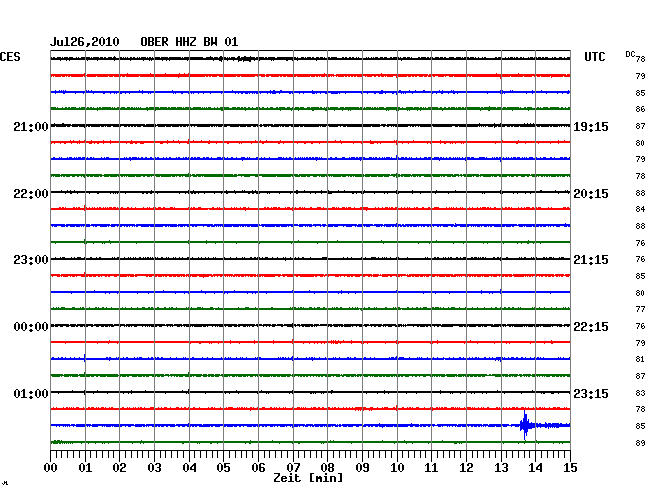
Task: Select the DC column header
Action: click(x=630, y=54)
